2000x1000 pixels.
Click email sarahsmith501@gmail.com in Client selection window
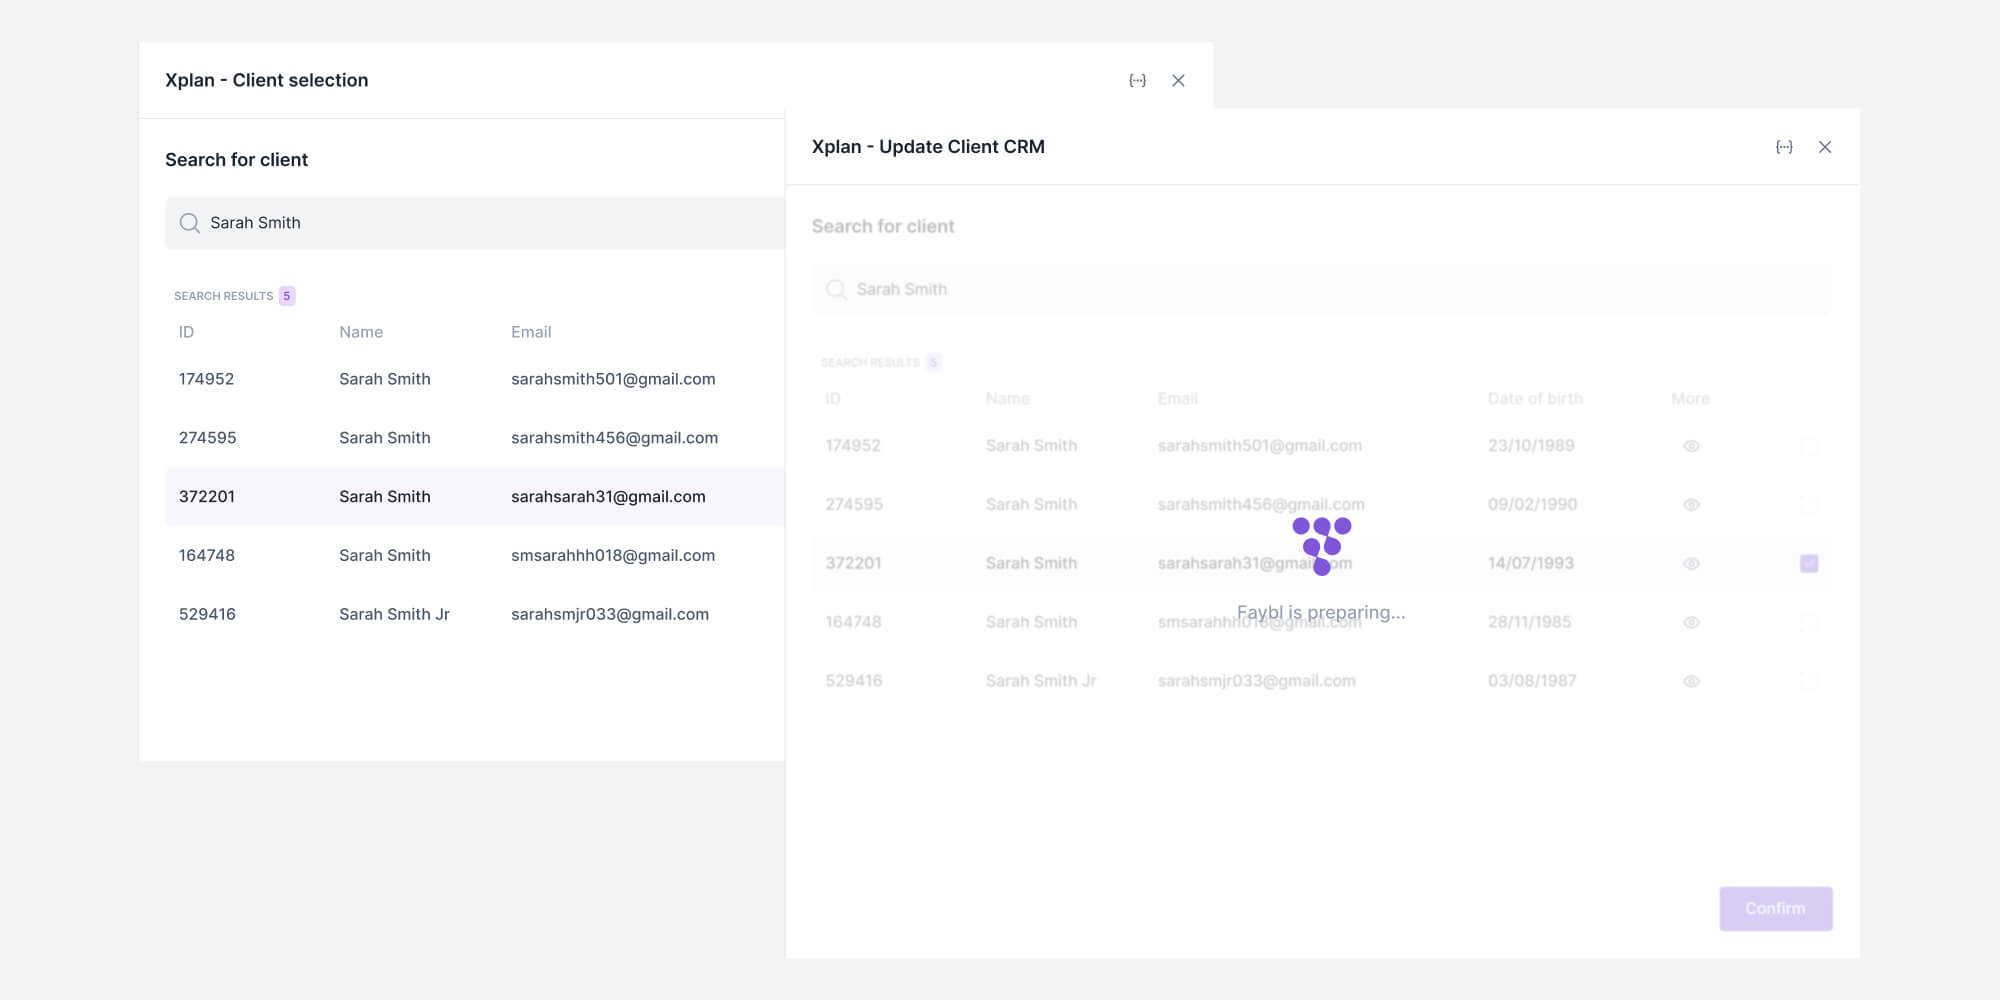pos(613,379)
